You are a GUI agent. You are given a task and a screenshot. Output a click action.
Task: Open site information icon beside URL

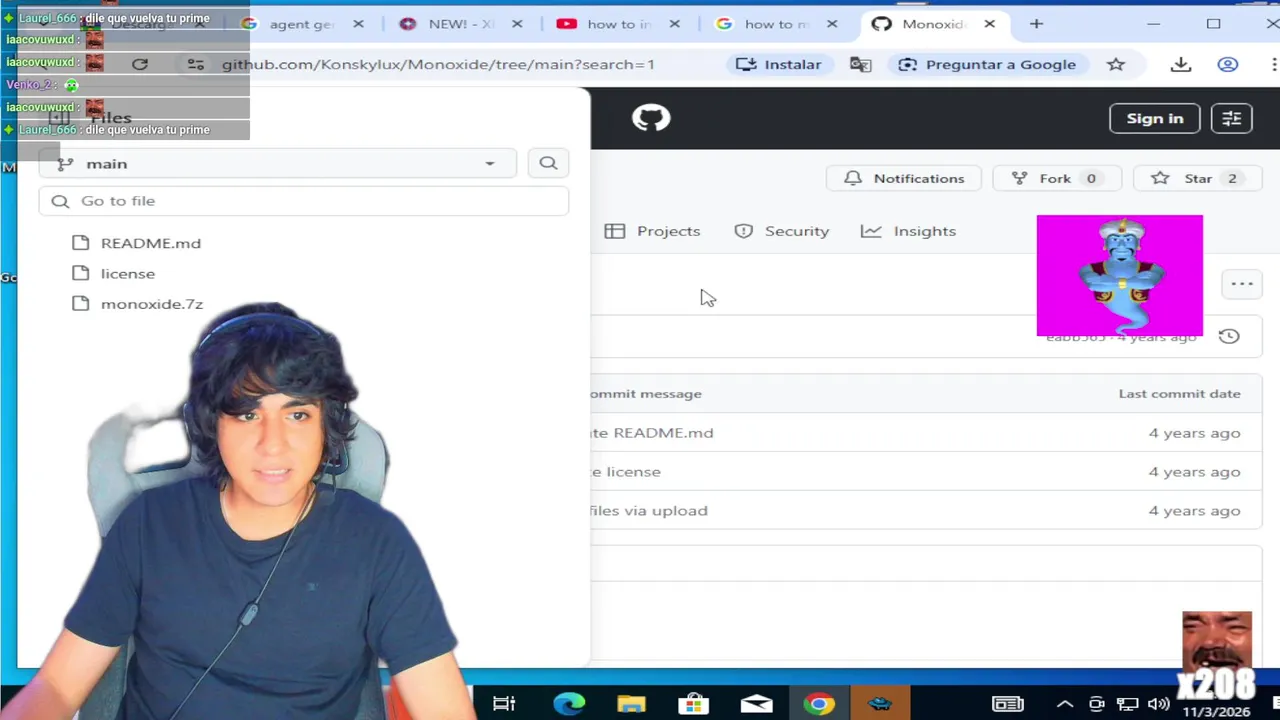(x=195, y=64)
